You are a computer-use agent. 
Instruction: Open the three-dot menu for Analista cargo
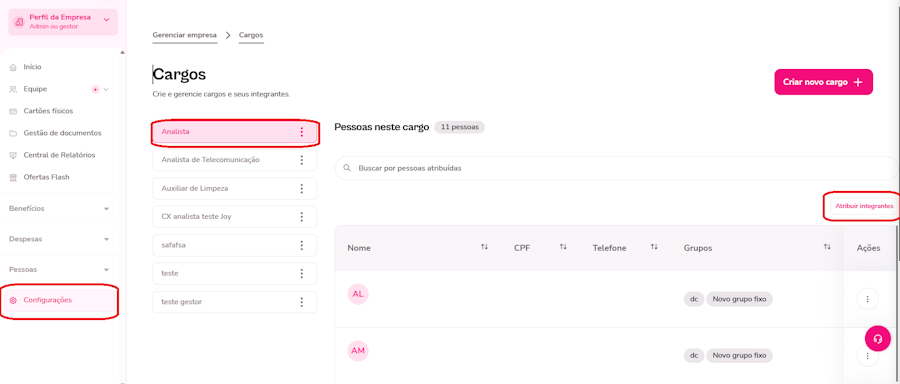tap(301, 132)
